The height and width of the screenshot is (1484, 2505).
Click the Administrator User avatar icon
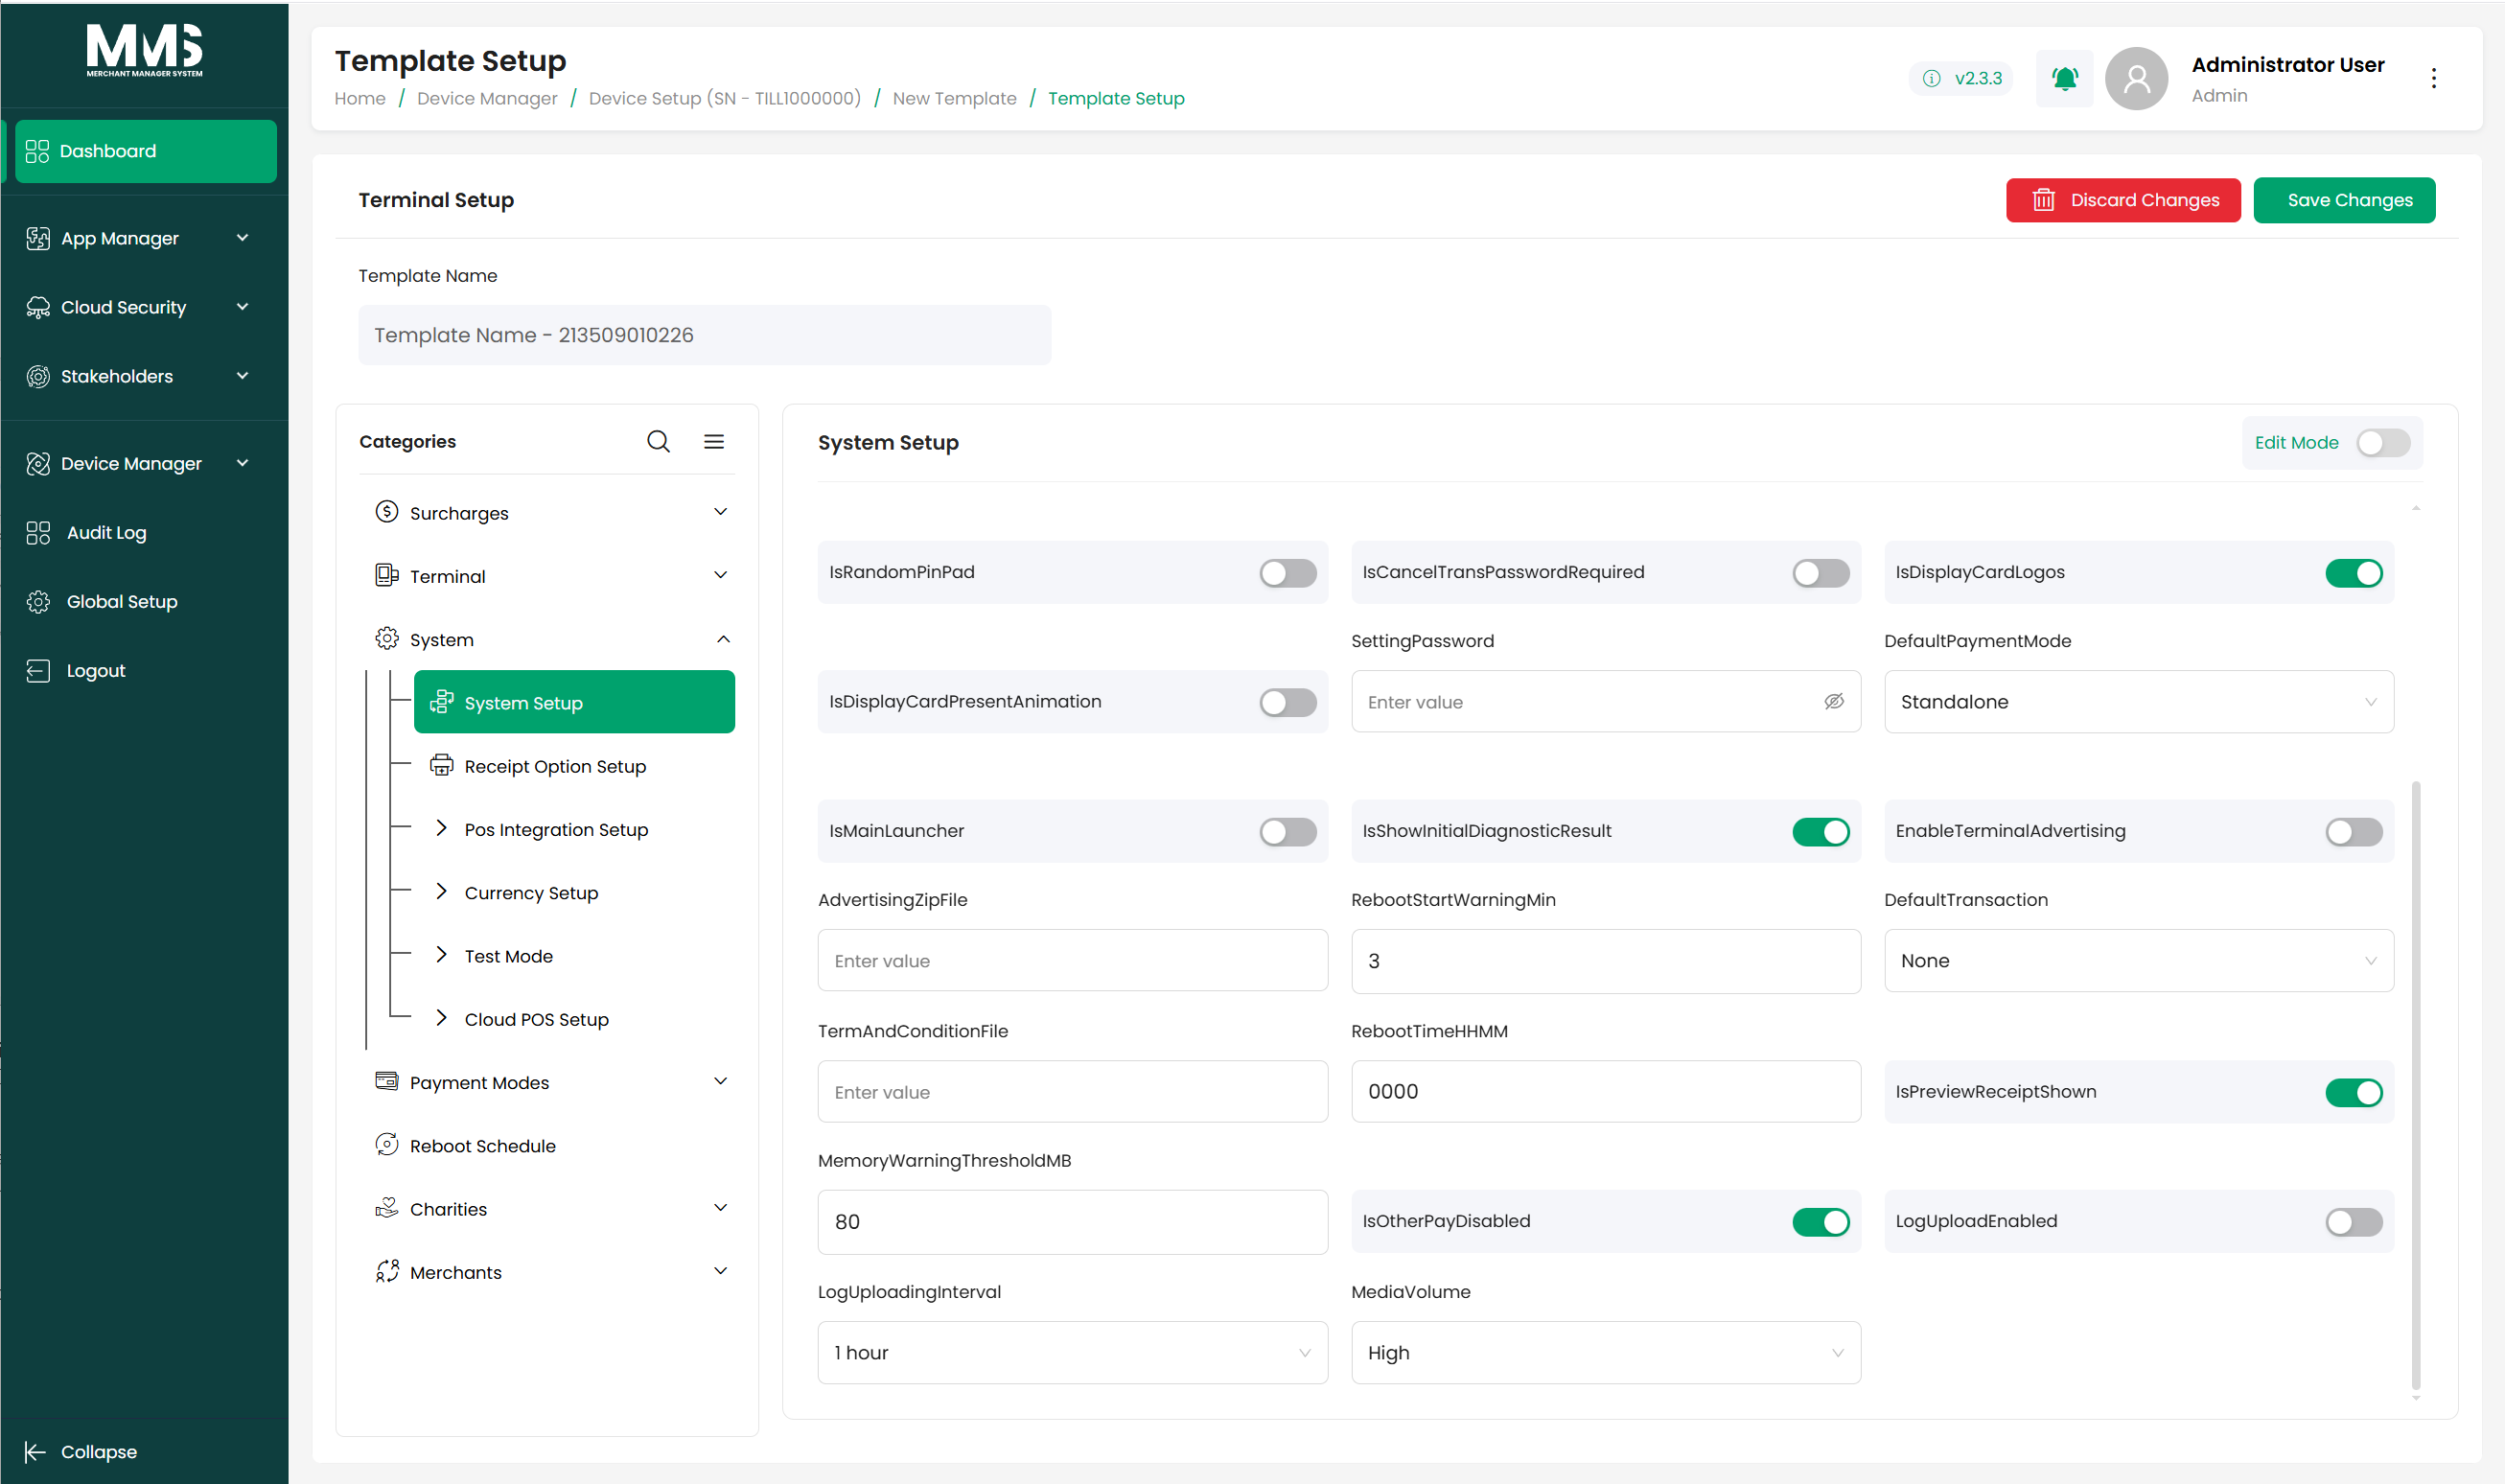(2136, 78)
